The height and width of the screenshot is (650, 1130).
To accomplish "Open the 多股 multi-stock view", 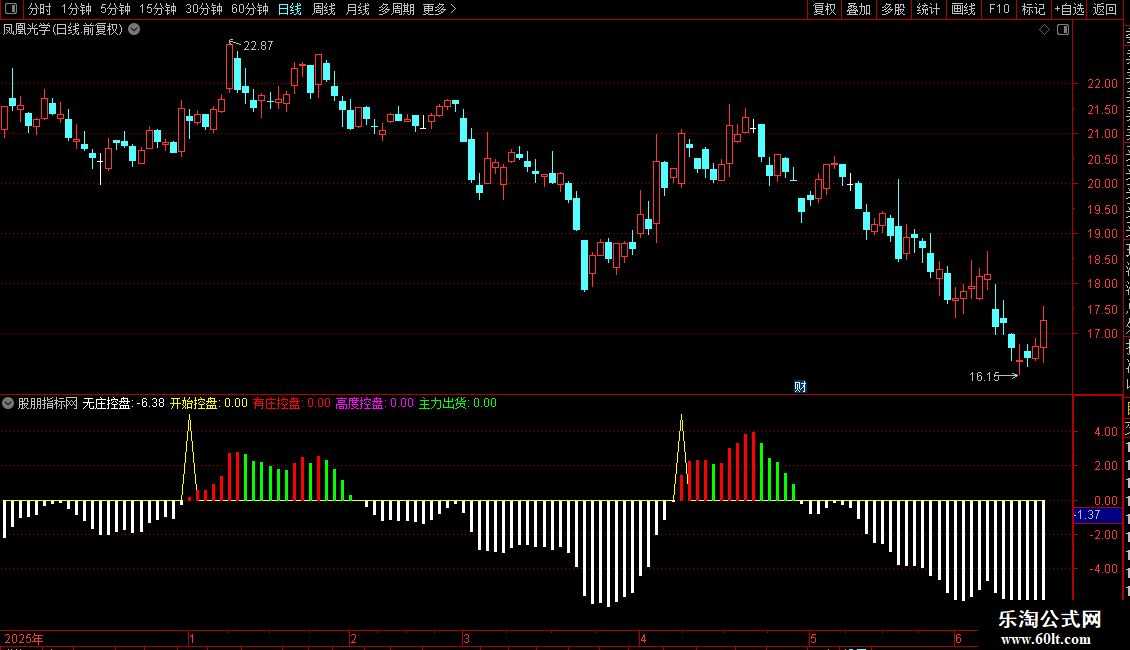I will click(x=893, y=9).
